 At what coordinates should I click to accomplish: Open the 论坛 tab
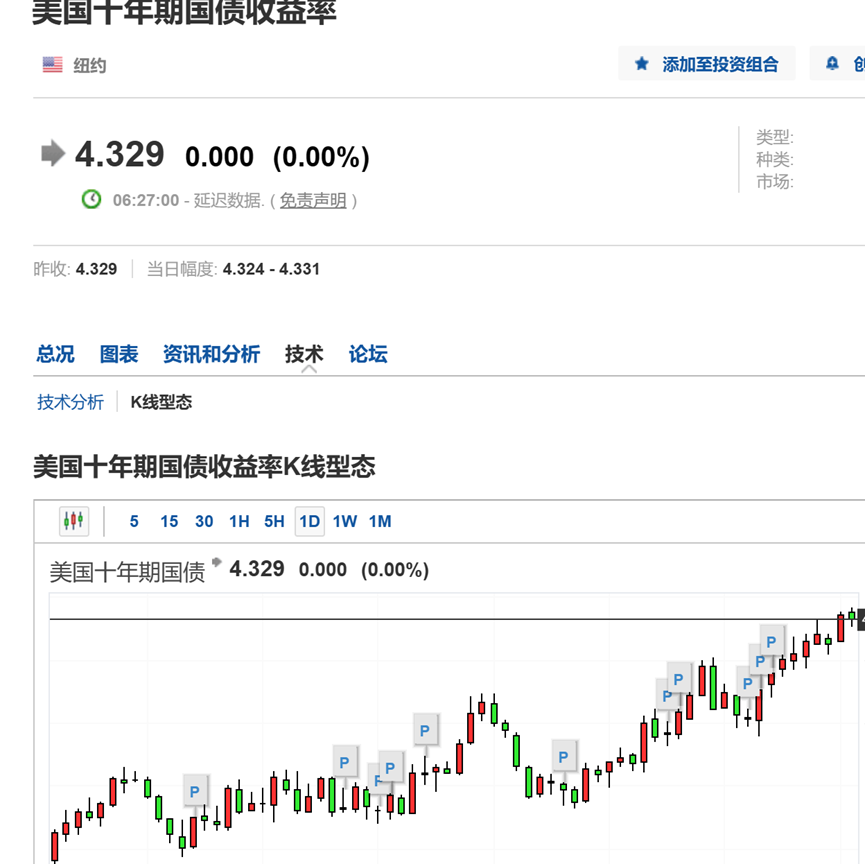click(x=368, y=354)
